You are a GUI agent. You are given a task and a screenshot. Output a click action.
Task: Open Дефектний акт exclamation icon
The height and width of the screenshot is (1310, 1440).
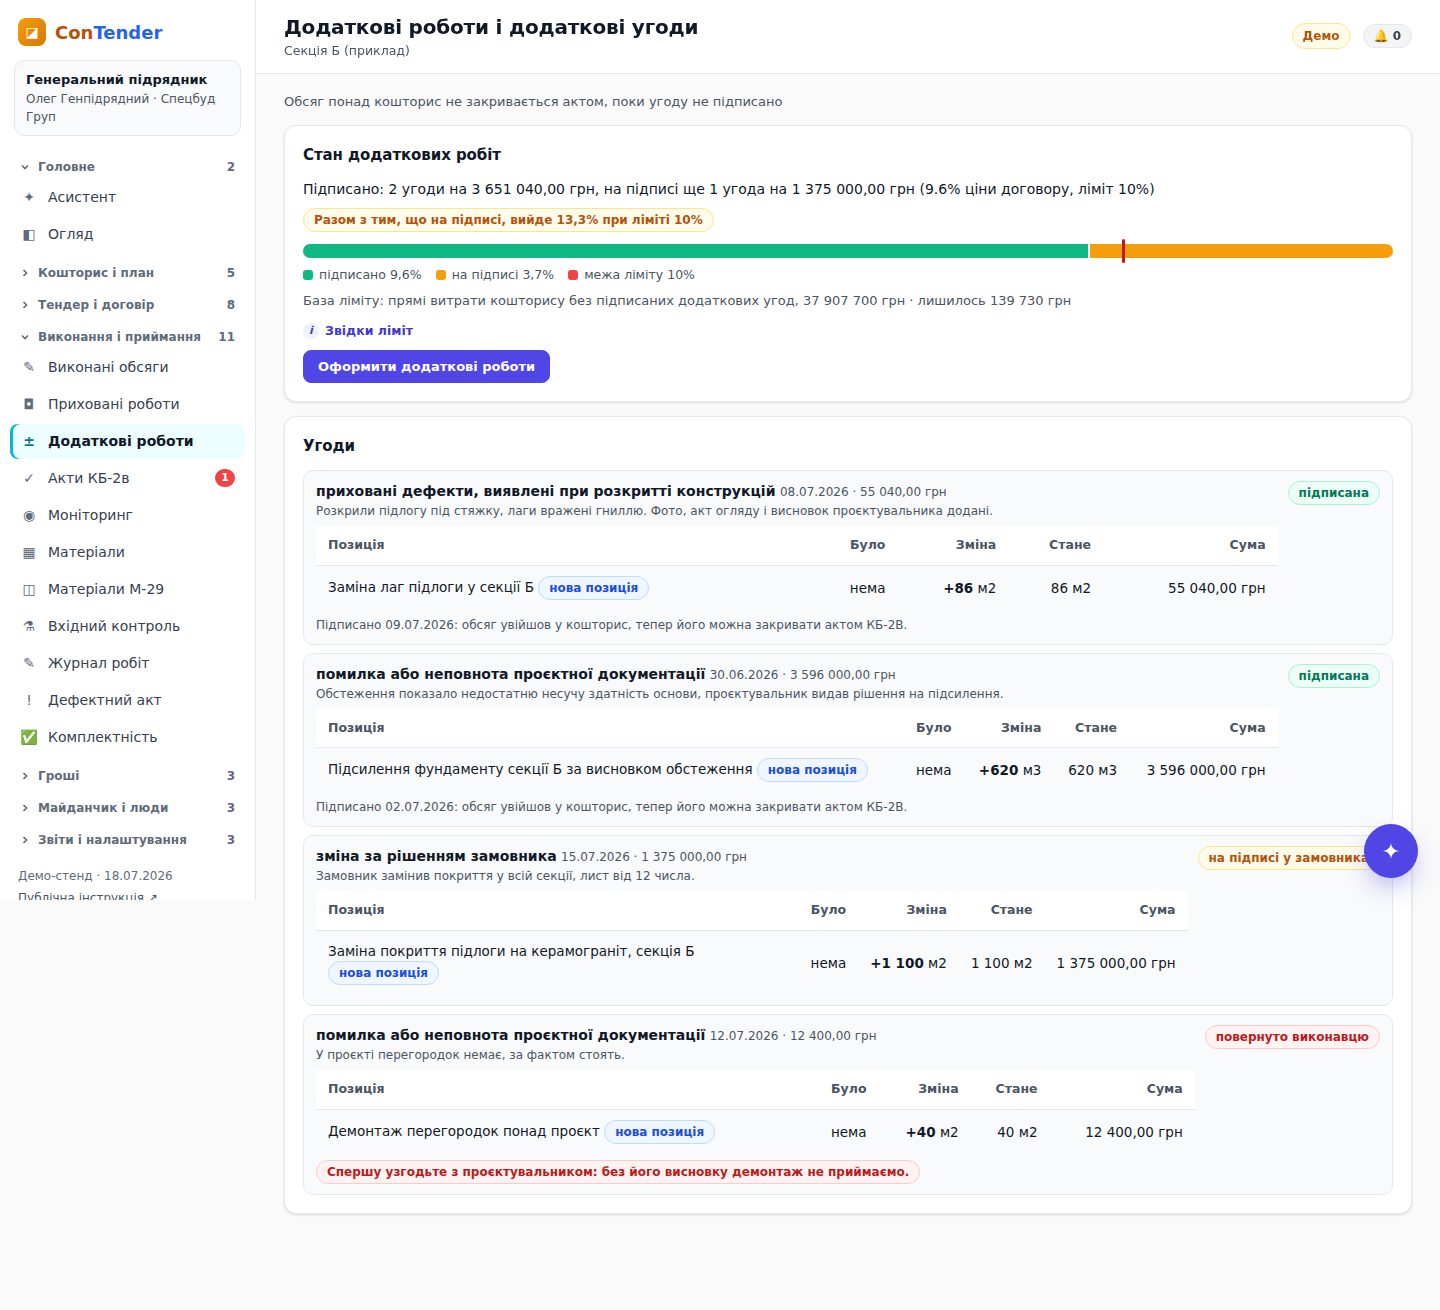tap(29, 700)
